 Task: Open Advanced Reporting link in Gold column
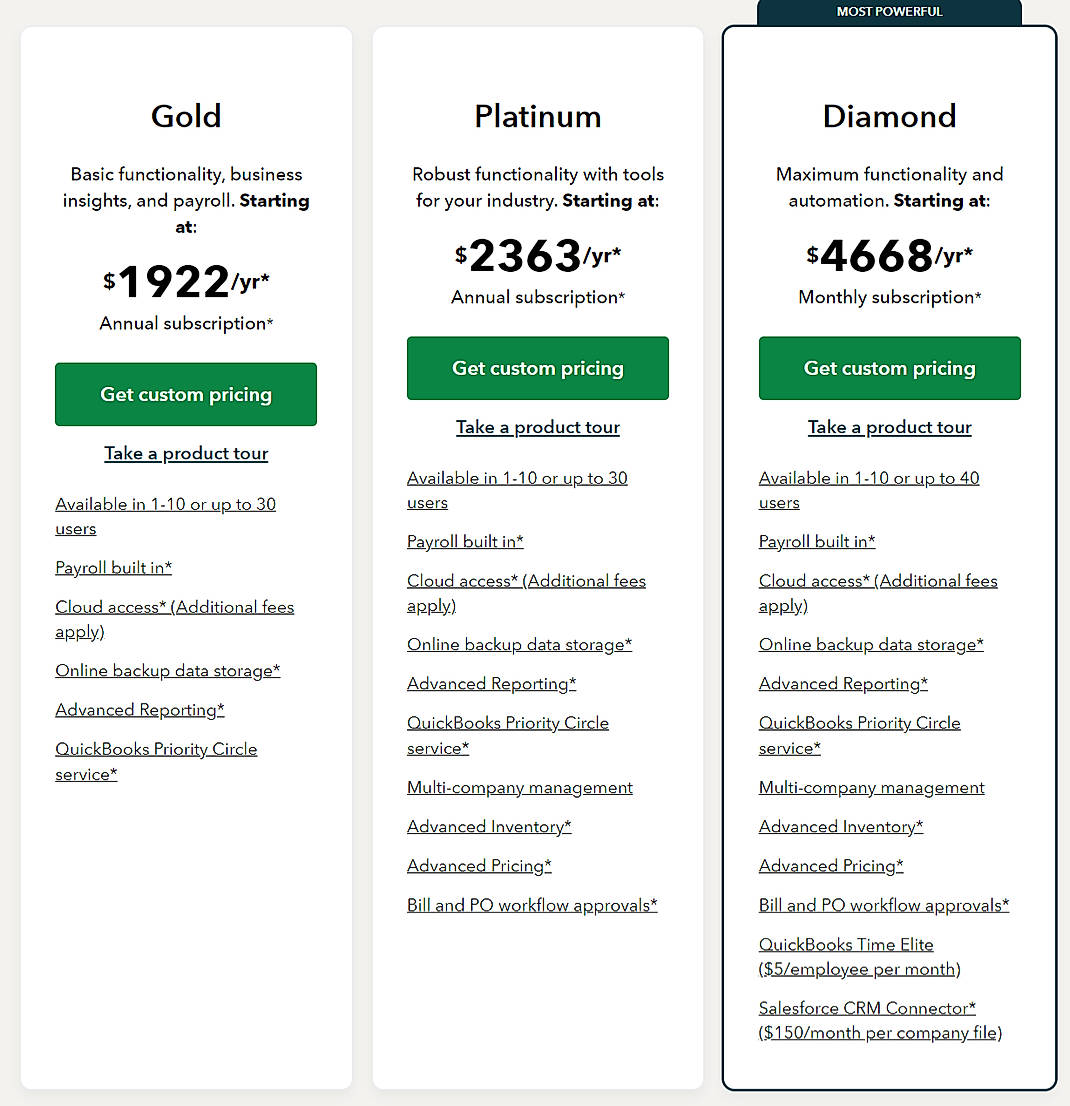(x=139, y=709)
